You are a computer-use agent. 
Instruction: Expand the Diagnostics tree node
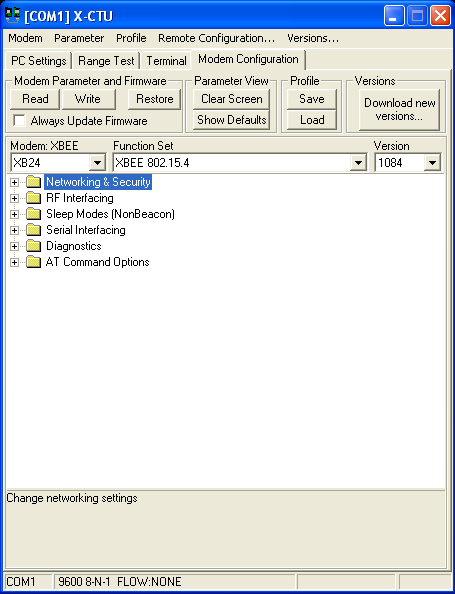[x=14, y=246]
